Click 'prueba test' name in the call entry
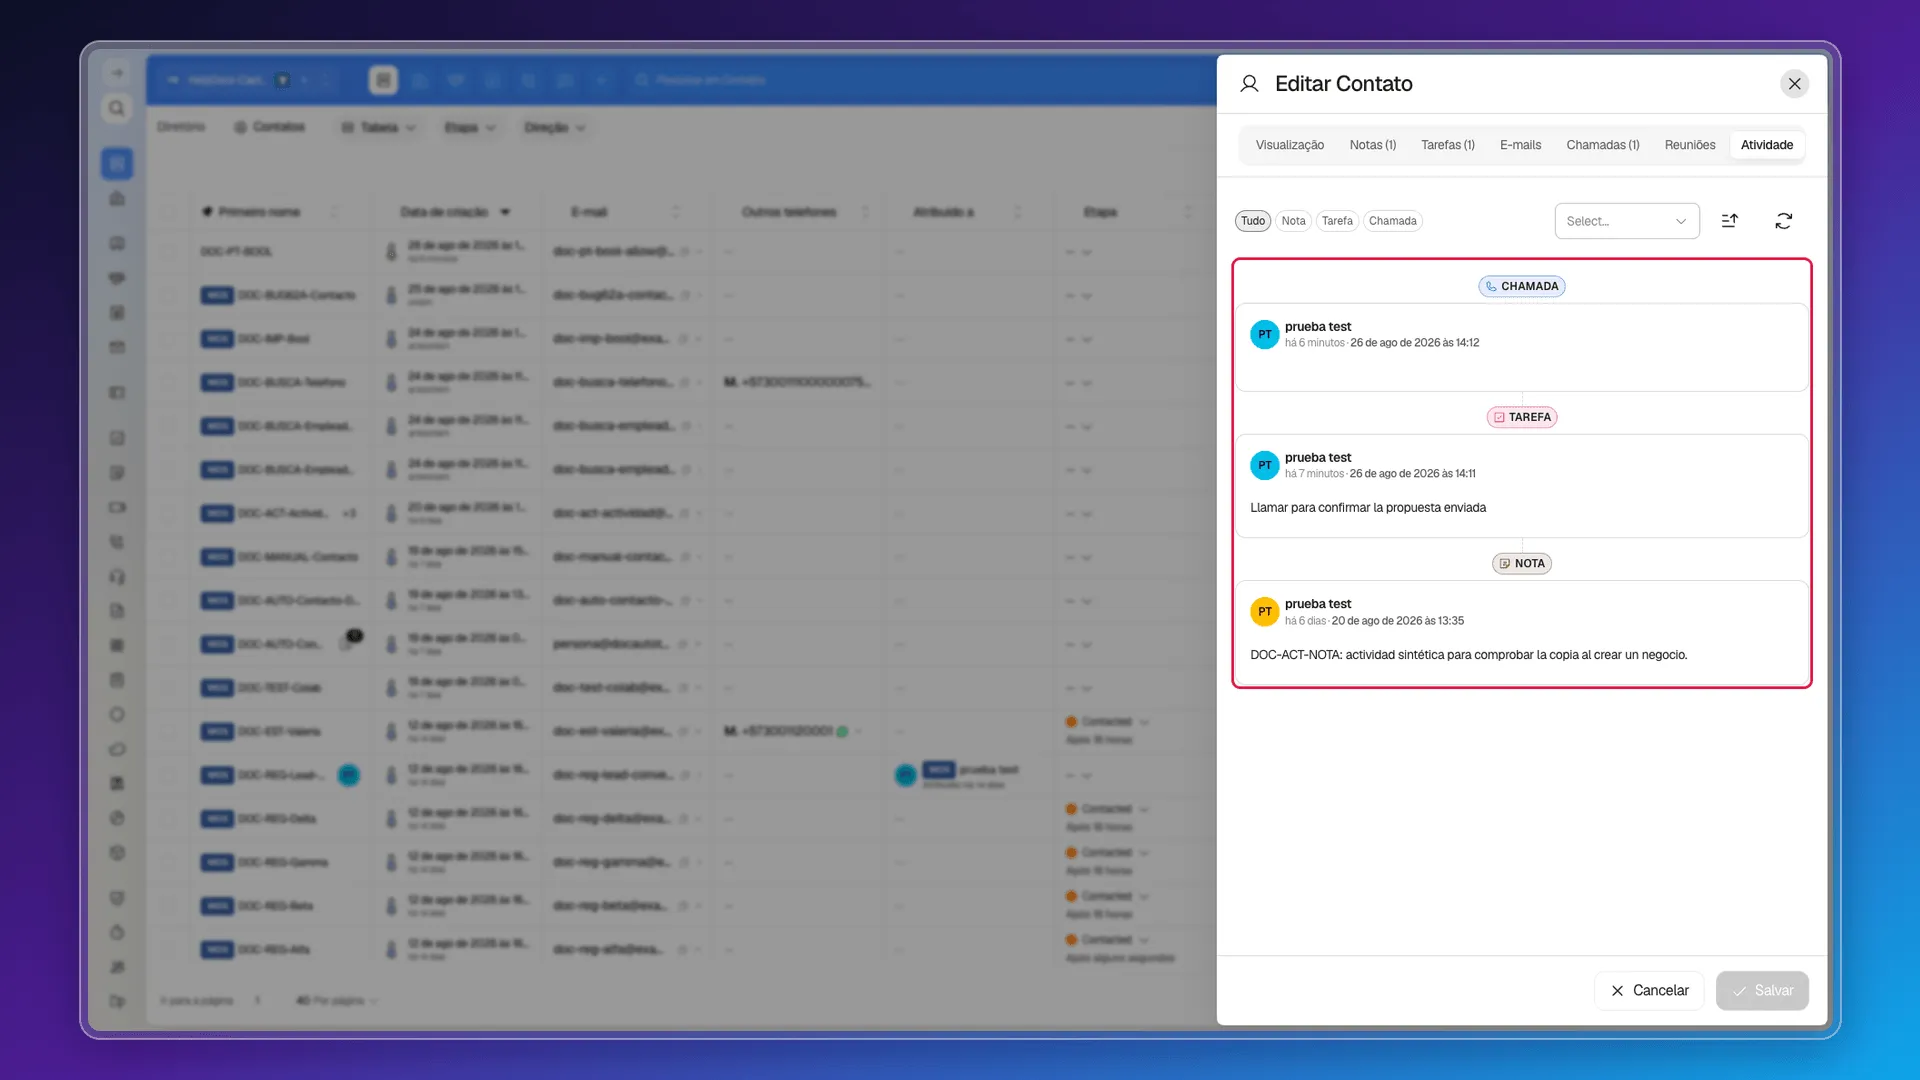Image resolution: width=1920 pixels, height=1080 pixels. (1317, 327)
